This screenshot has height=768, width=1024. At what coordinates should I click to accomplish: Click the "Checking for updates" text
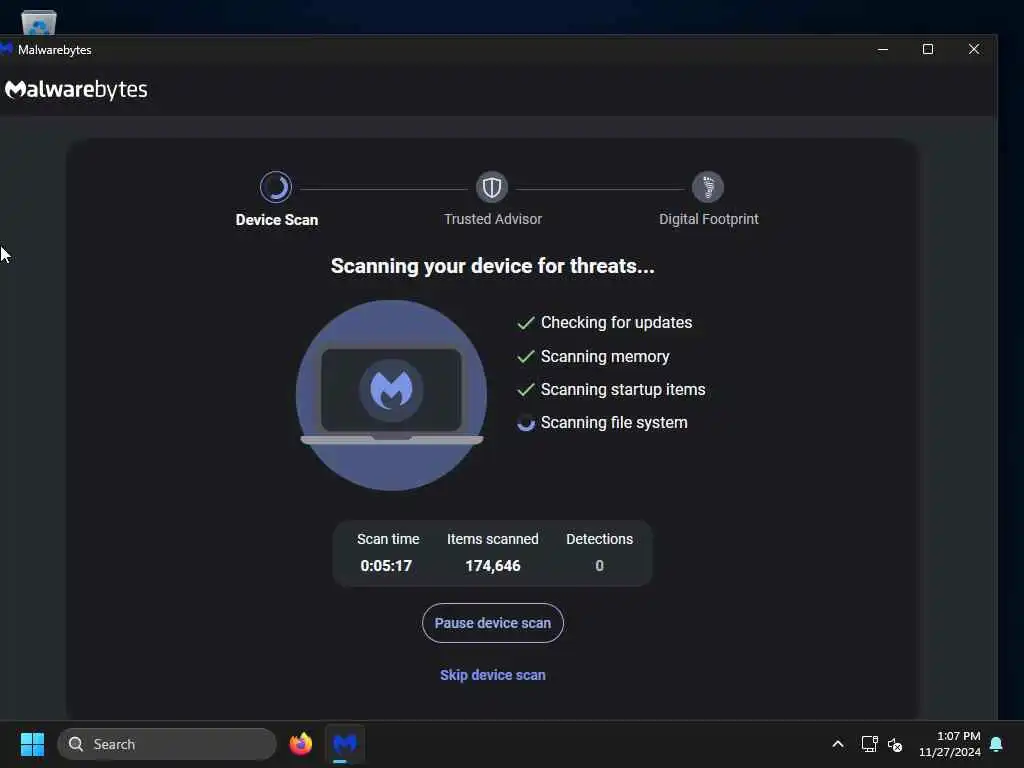616,323
